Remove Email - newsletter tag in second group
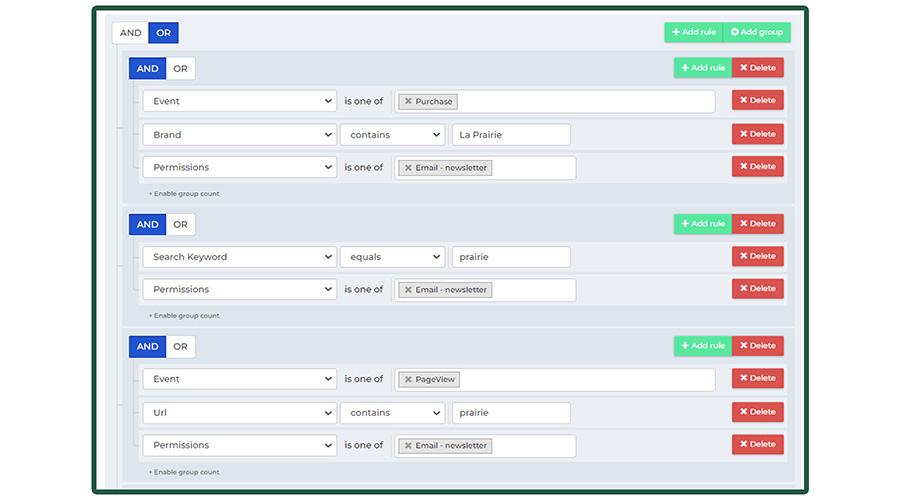This screenshot has width=900, height=500. point(408,290)
